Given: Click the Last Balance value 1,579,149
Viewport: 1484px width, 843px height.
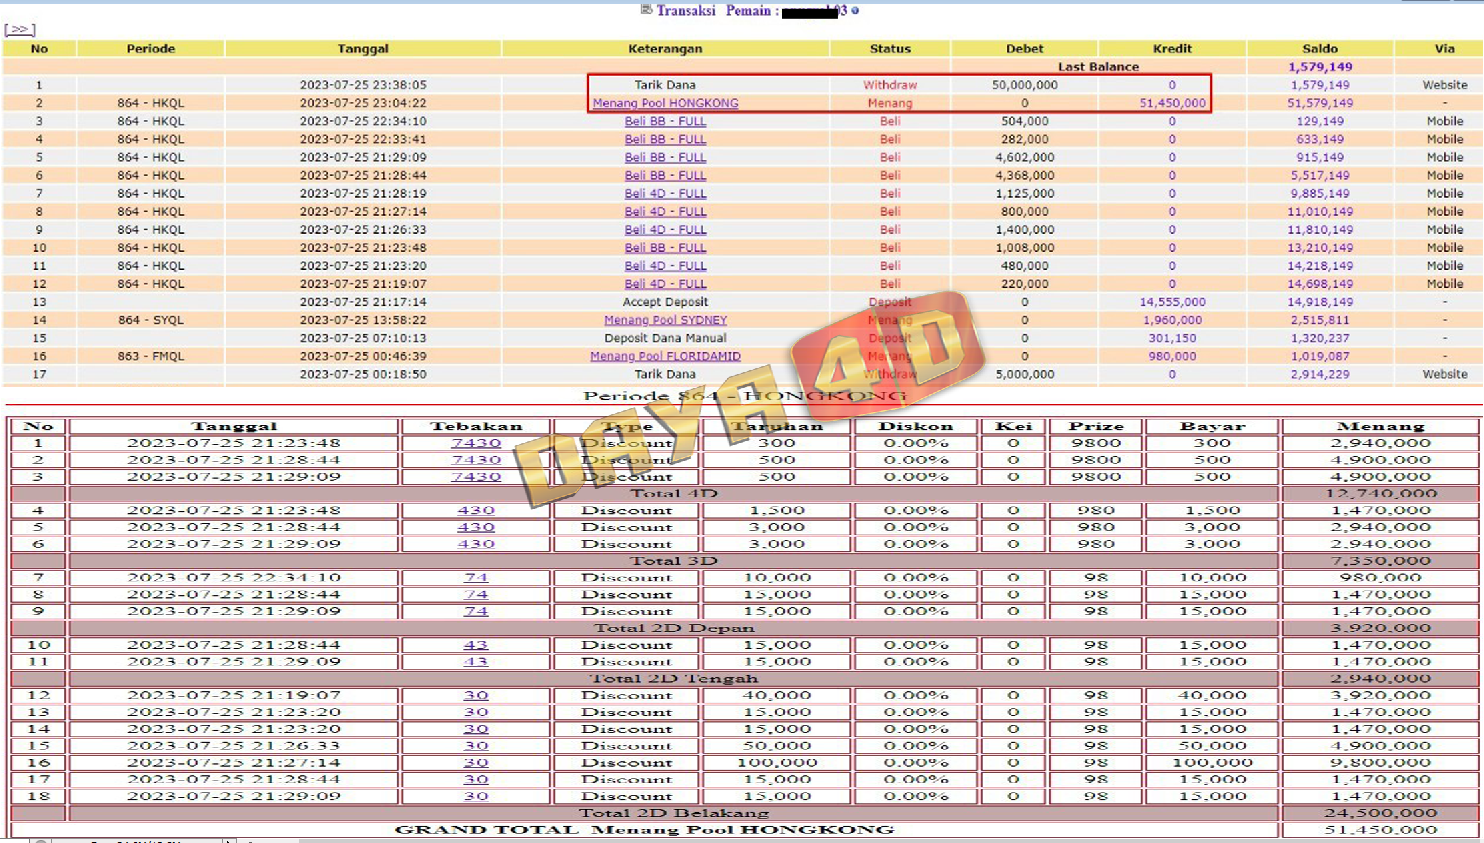Looking at the screenshot, I should (1320, 67).
